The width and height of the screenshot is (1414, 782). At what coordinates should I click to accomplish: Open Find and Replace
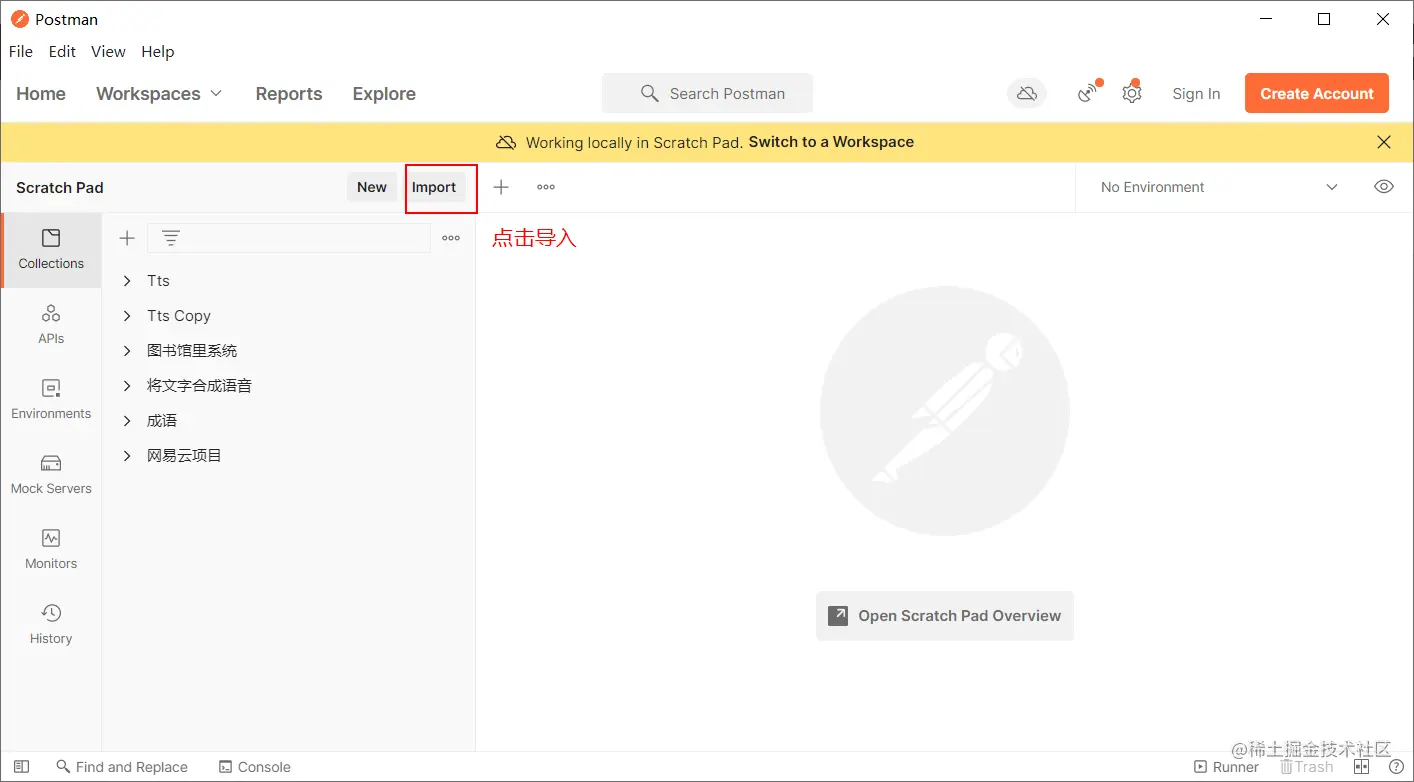click(x=122, y=767)
